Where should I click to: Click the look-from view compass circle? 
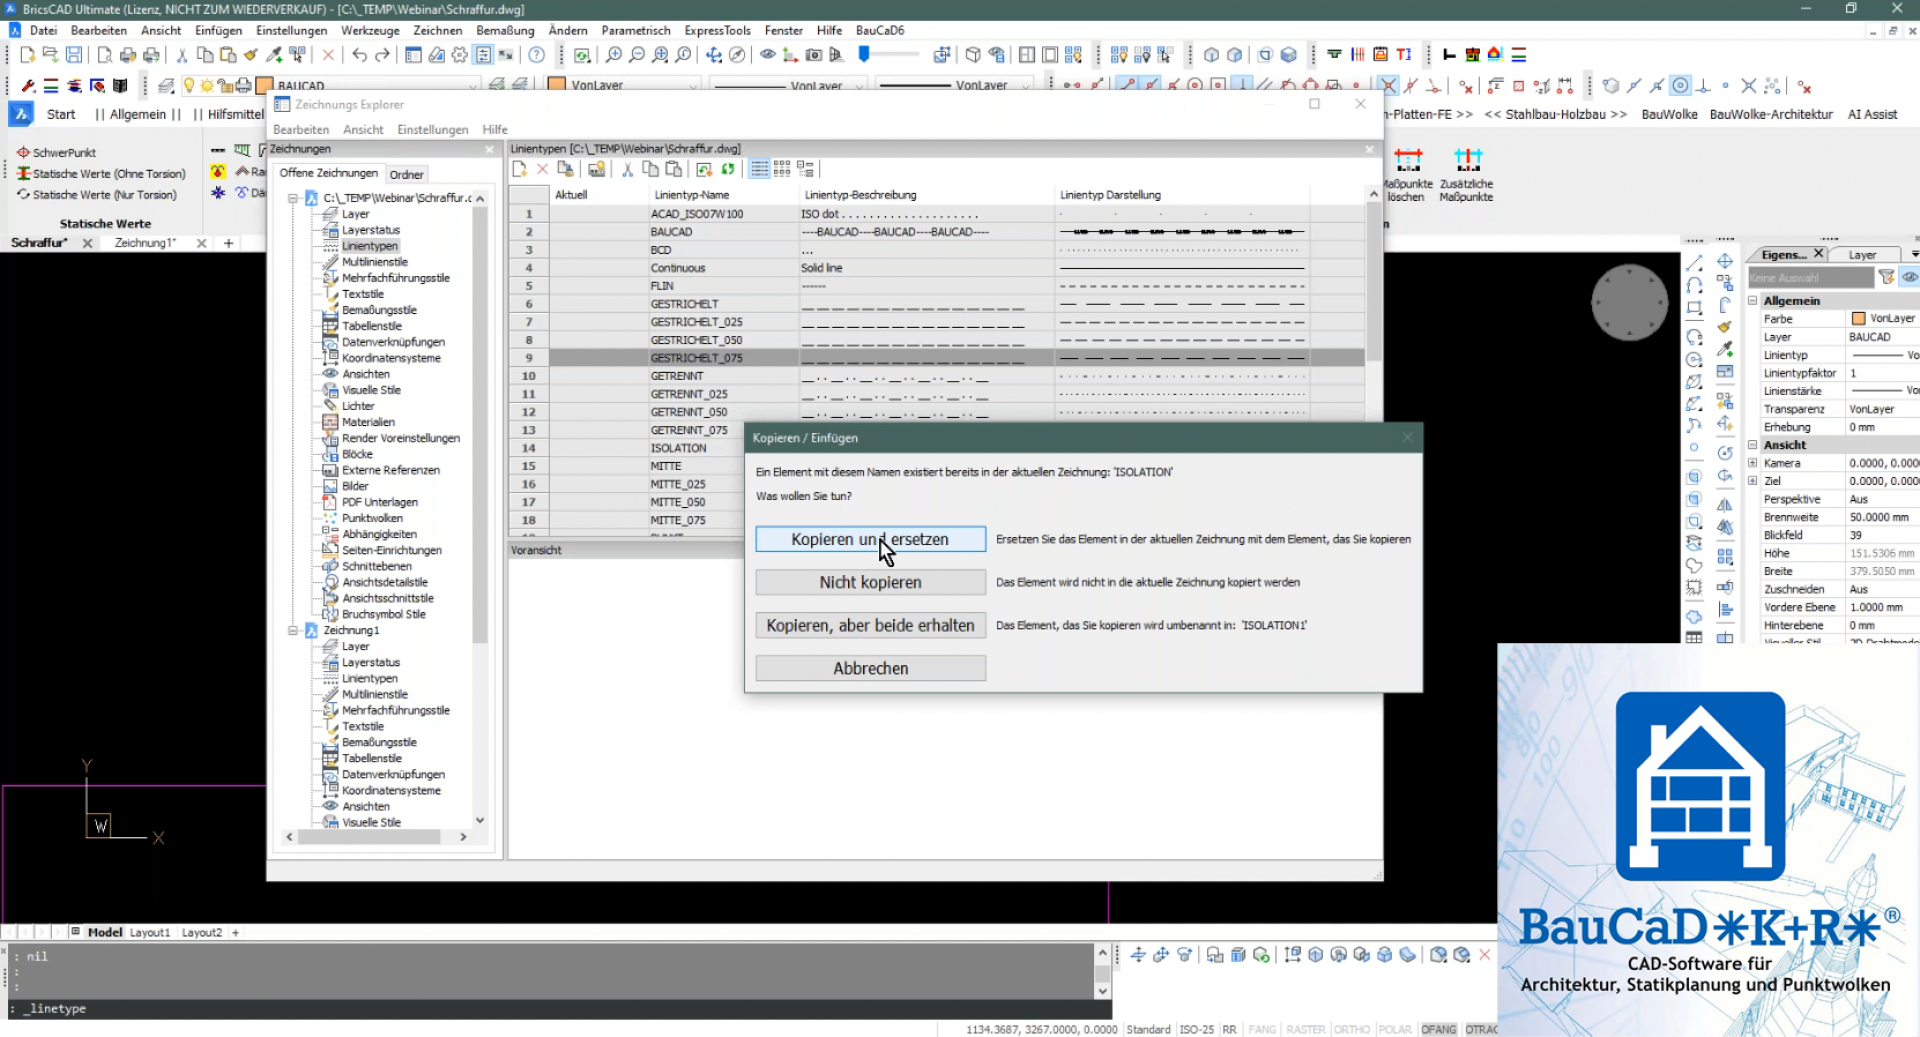point(1629,302)
